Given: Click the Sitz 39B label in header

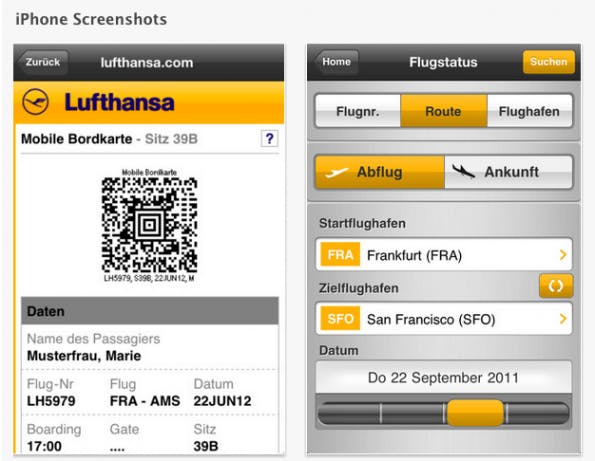Looking at the screenshot, I should click(x=171, y=139).
